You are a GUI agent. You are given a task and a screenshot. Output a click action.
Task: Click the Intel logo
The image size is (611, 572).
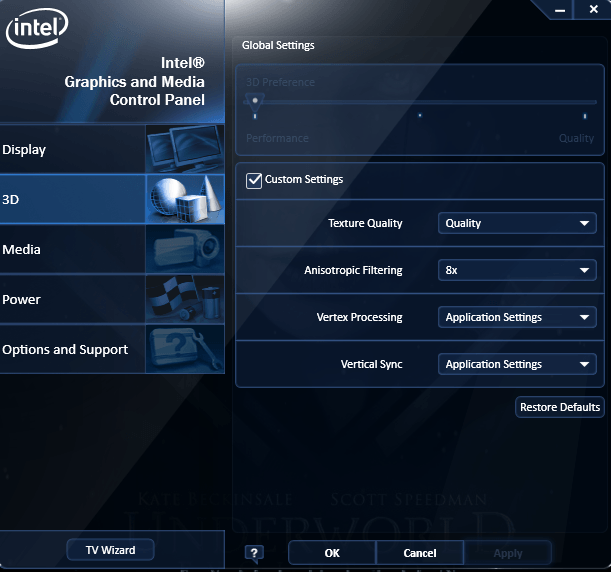(37, 28)
